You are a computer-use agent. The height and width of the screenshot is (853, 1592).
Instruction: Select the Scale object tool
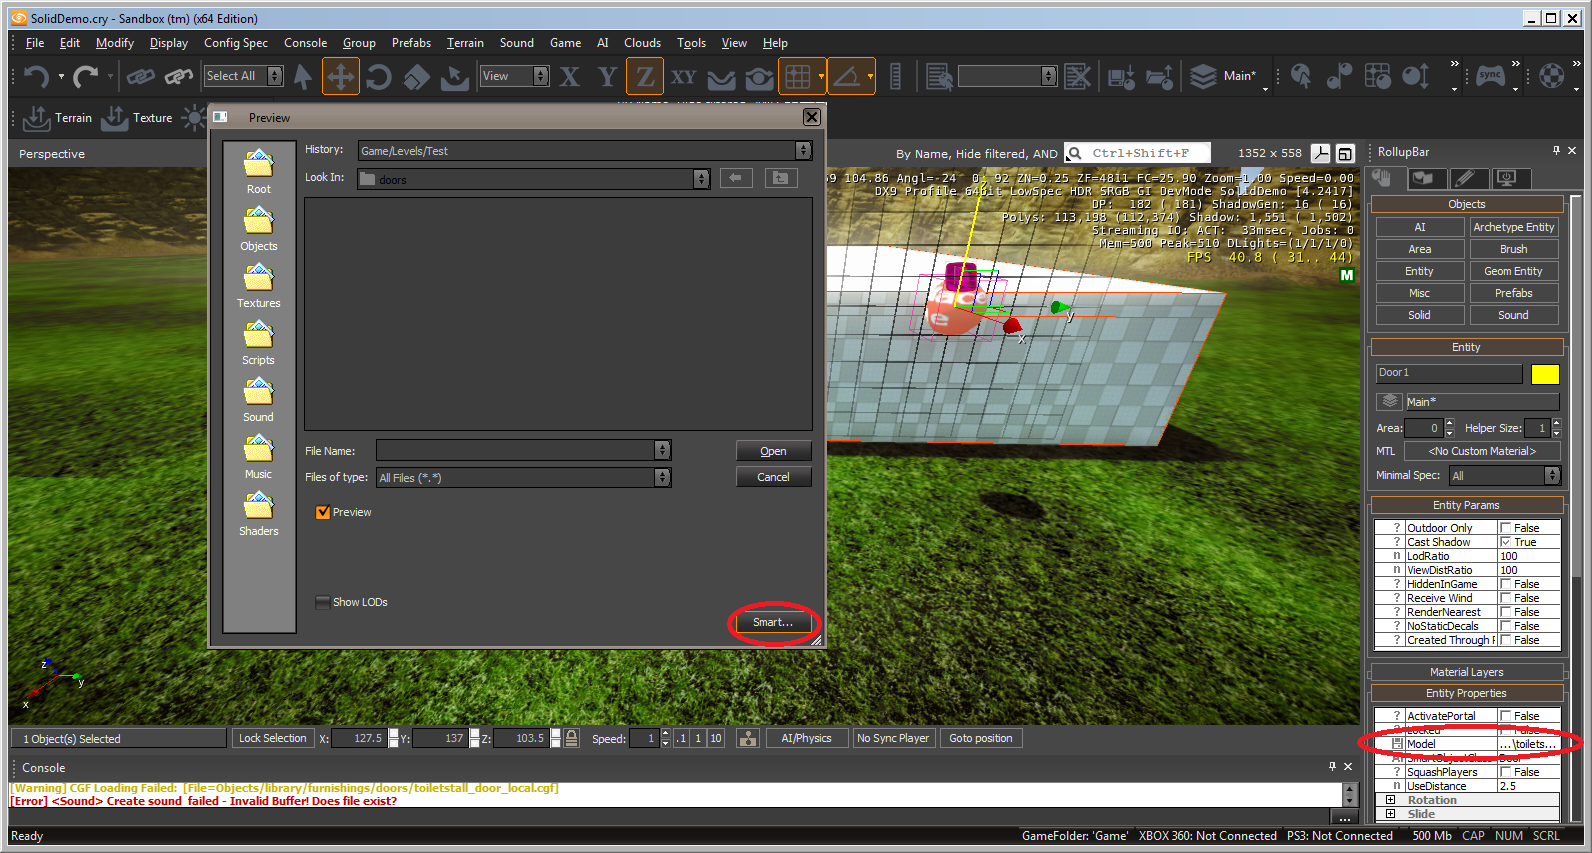[417, 76]
